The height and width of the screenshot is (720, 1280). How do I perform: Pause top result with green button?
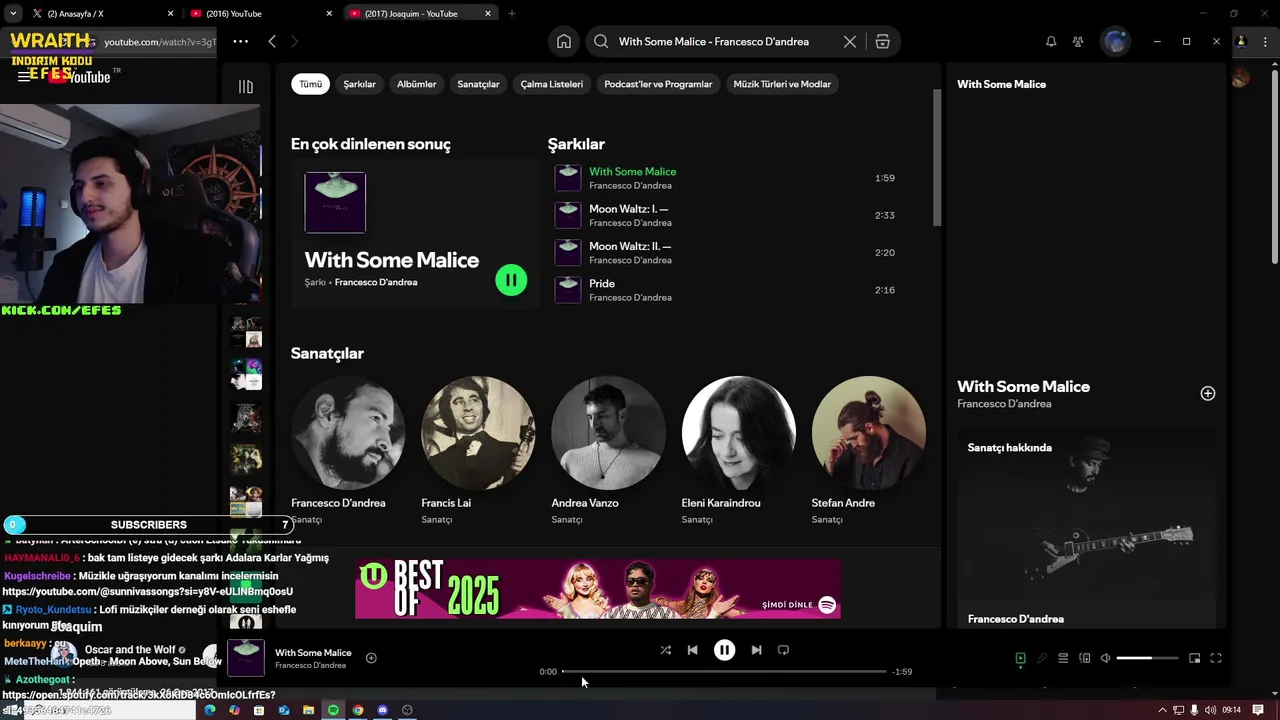click(x=511, y=280)
